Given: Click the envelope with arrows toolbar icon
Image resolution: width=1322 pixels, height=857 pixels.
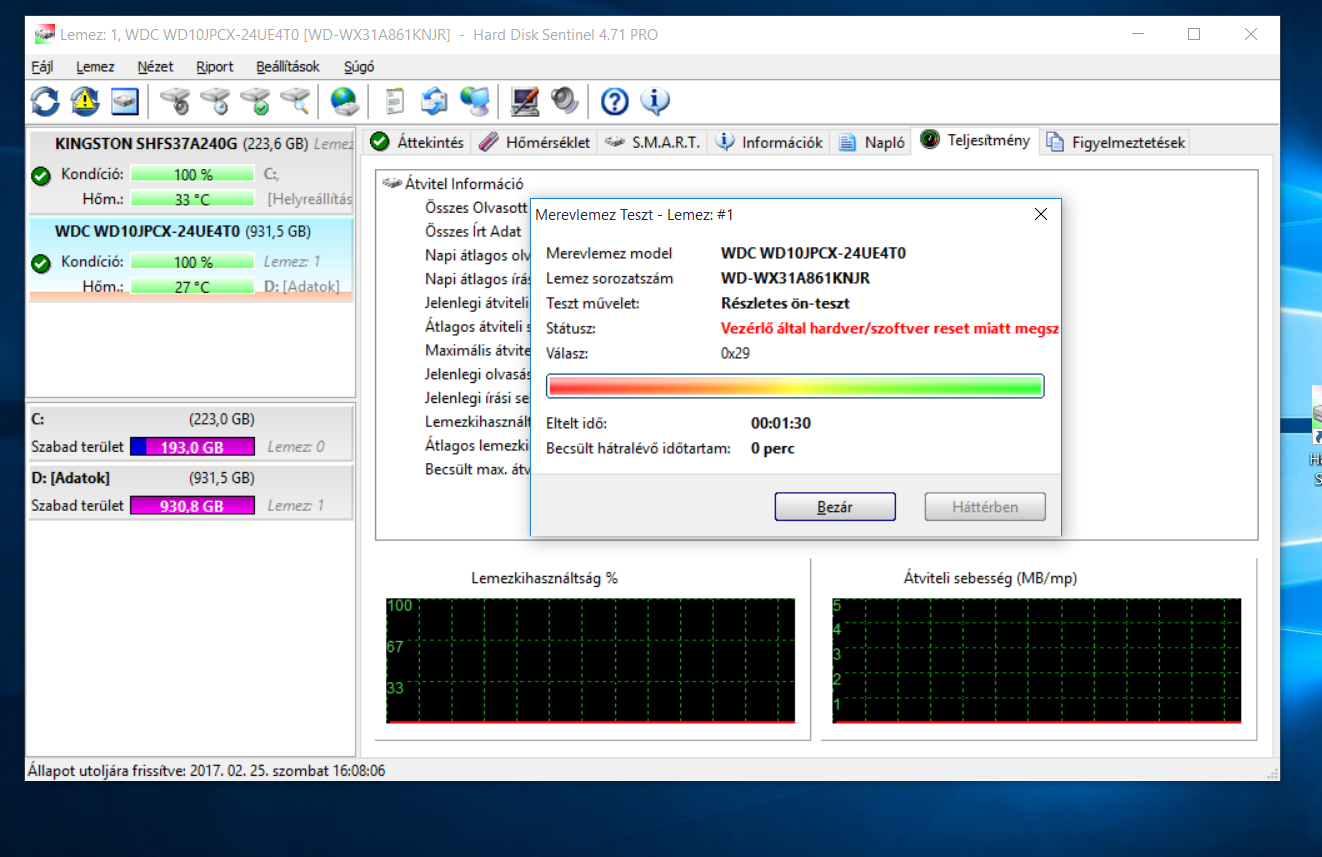Looking at the screenshot, I should pyautogui.click(x=434, y=101).
